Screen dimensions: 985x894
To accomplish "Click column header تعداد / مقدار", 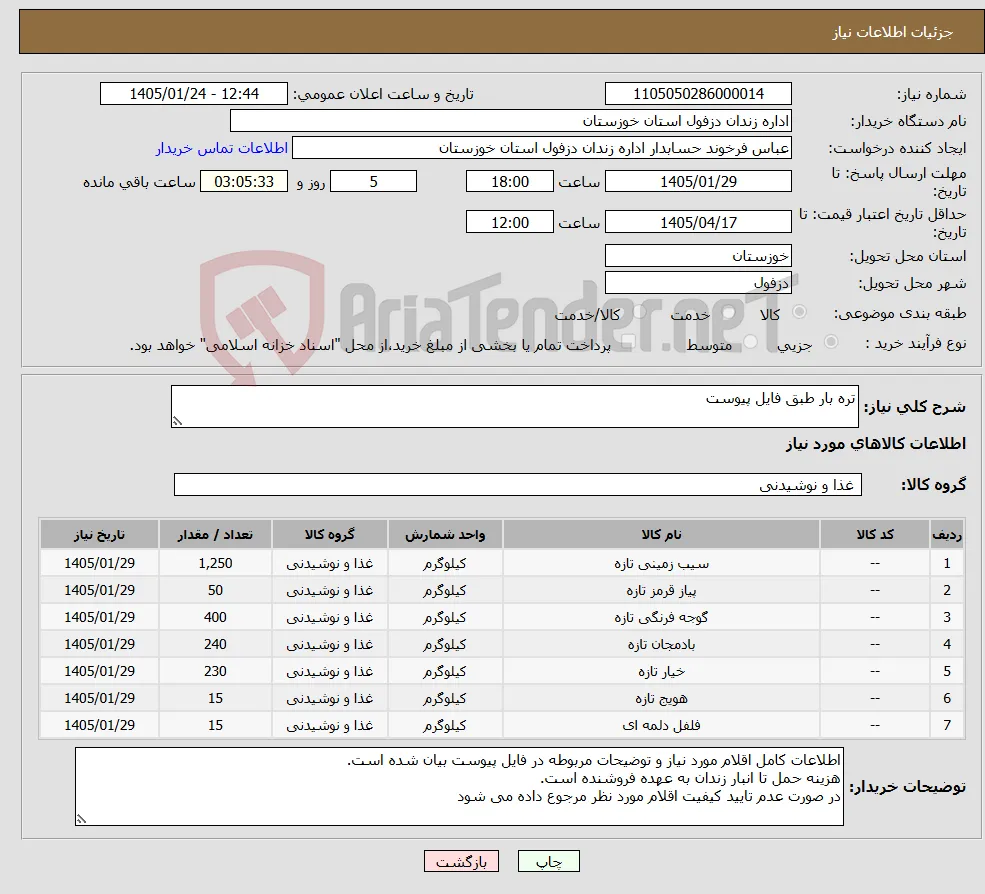I will click(215, 535).
